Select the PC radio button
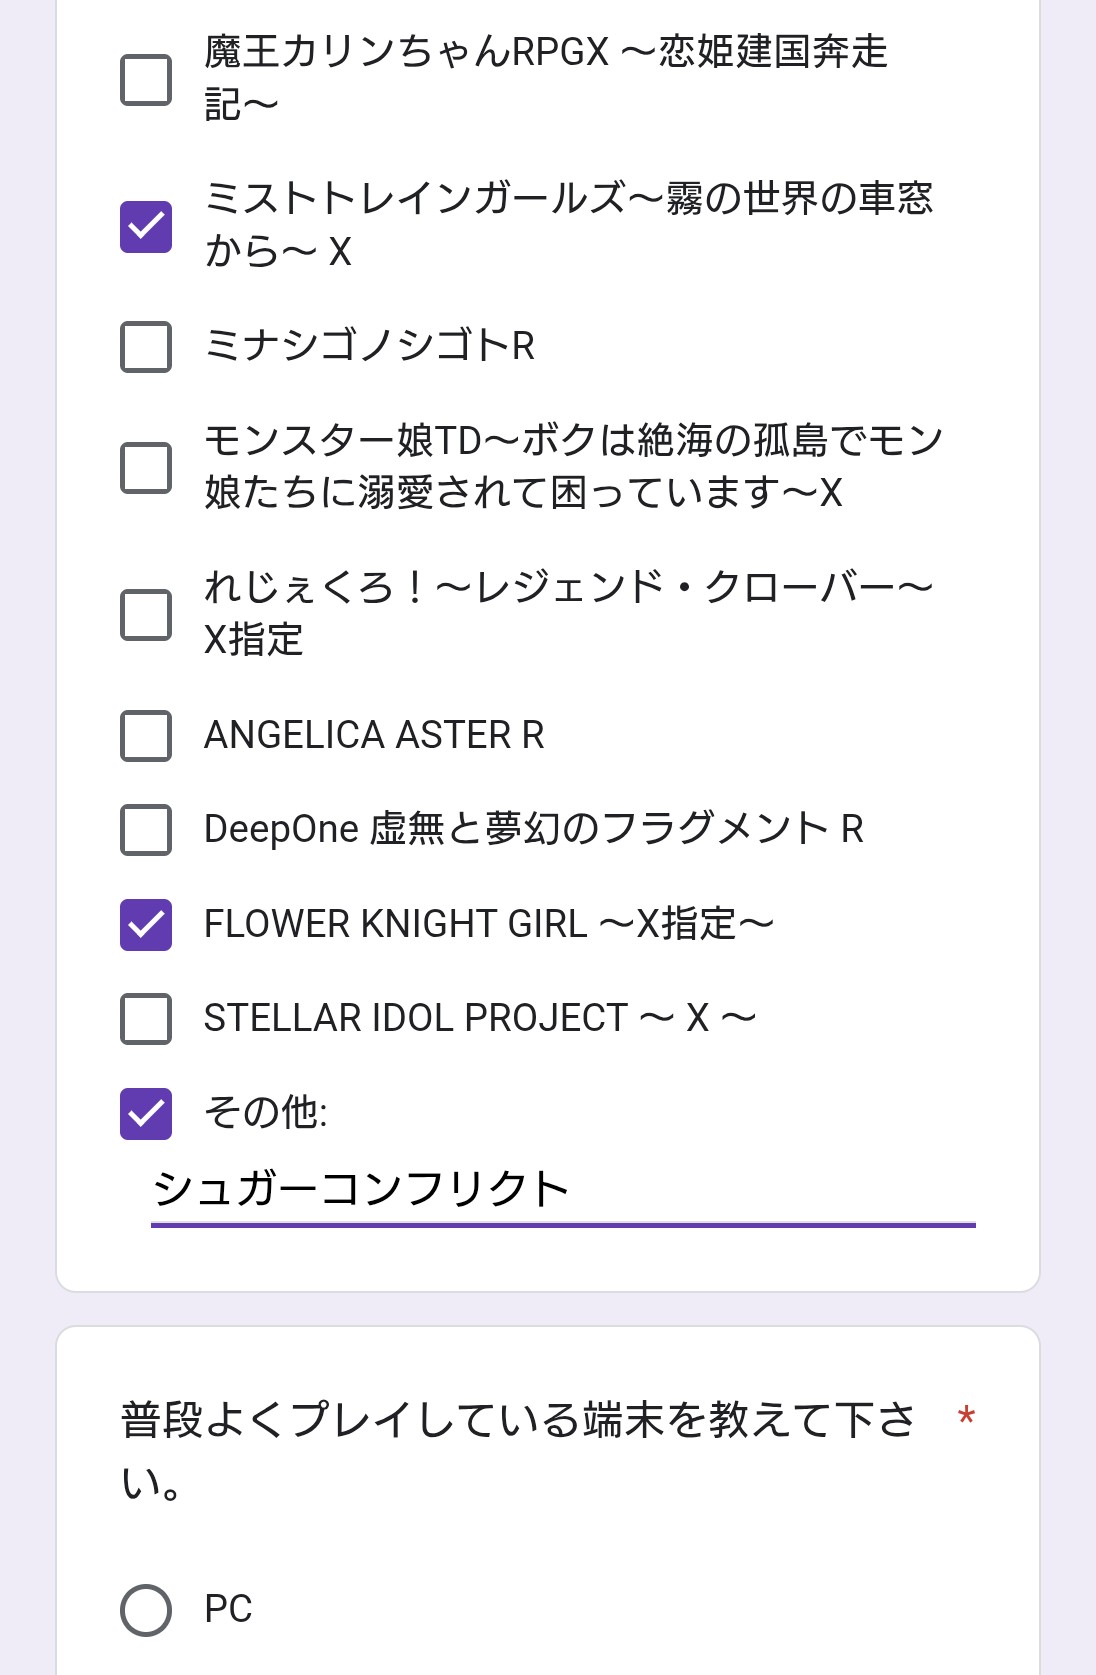This screenshot has width=1096, height=1675. click(146, 1610)
